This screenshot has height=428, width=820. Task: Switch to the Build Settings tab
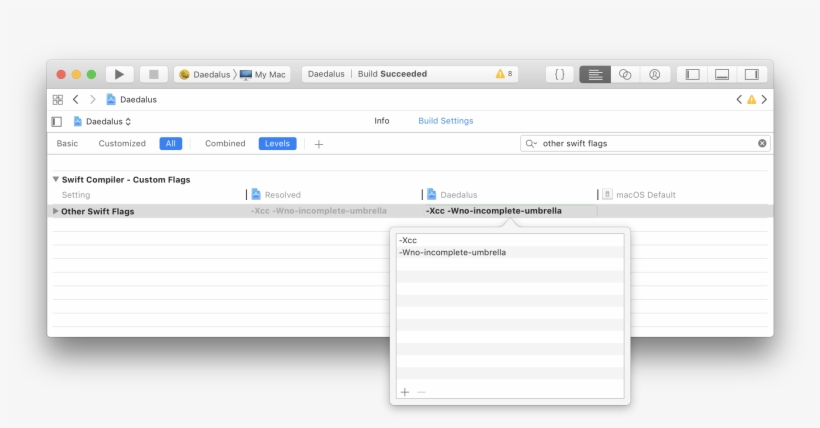tap(446, 121)
